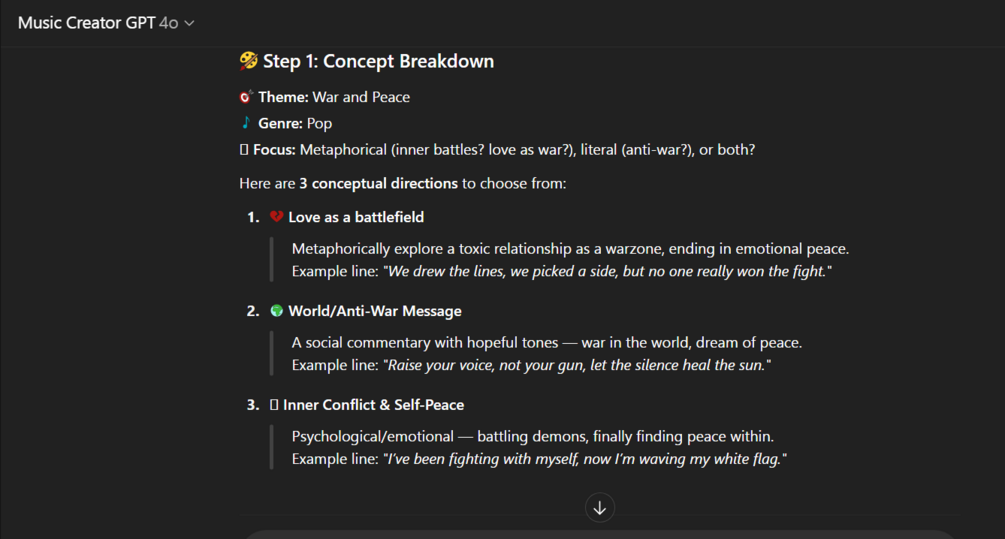Click the globe emoji beside World/Anti-War Message
The image size is (1005, 539).
pyautogui.click(x=277, y=311)
